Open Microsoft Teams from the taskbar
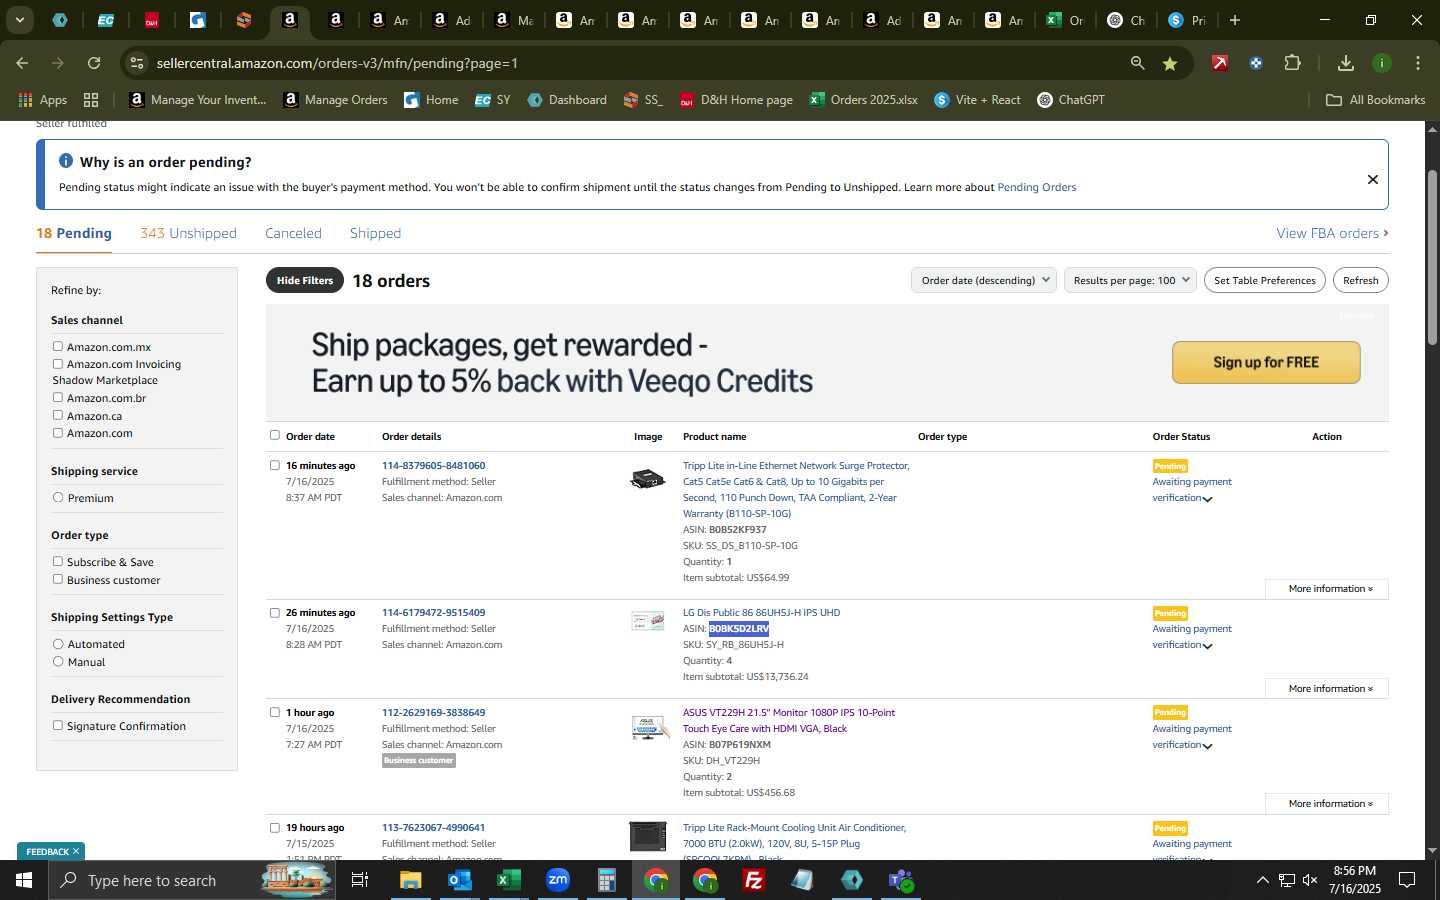This screenshot has height=900, width=1440. [x=901, y=880]
